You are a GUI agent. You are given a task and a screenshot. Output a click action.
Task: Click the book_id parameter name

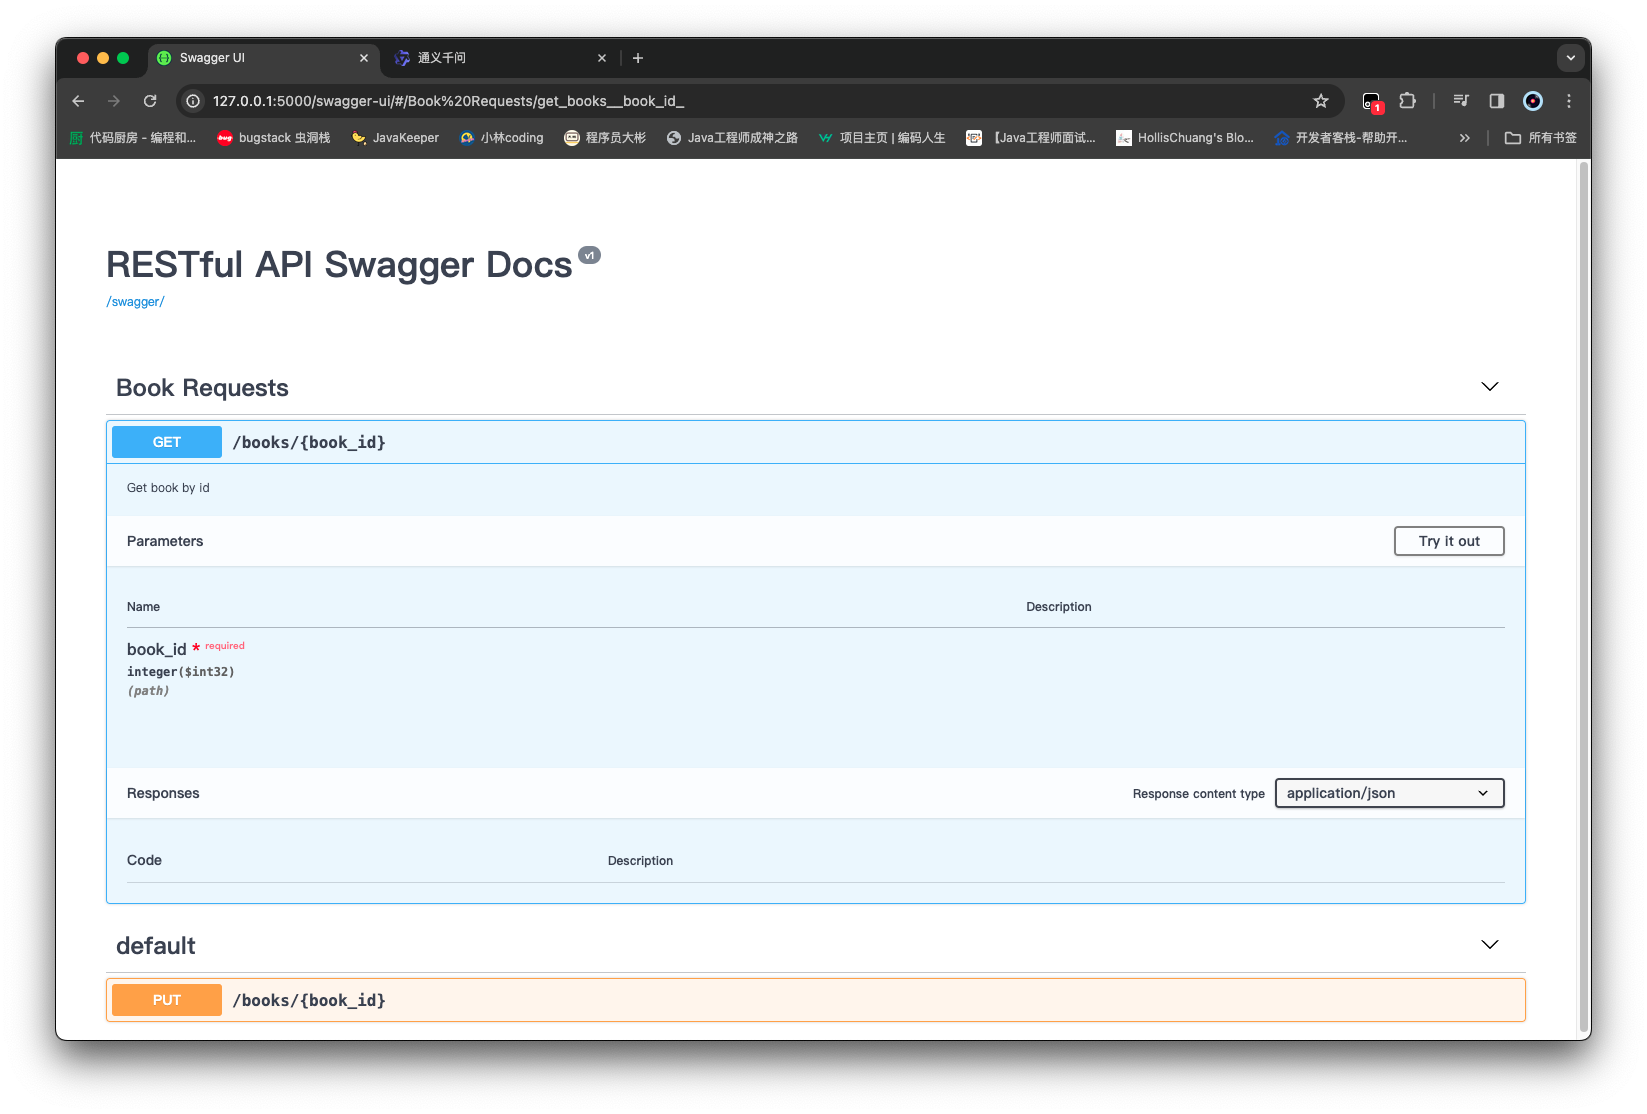click(x=156, y=650)
